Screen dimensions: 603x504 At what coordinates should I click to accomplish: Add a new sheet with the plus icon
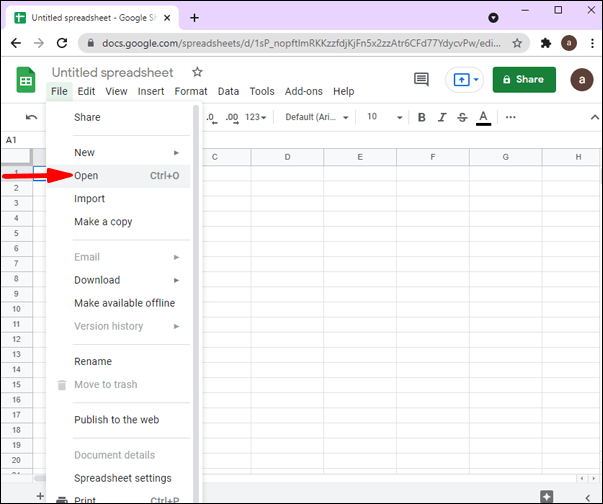click(x=40, y=496)
